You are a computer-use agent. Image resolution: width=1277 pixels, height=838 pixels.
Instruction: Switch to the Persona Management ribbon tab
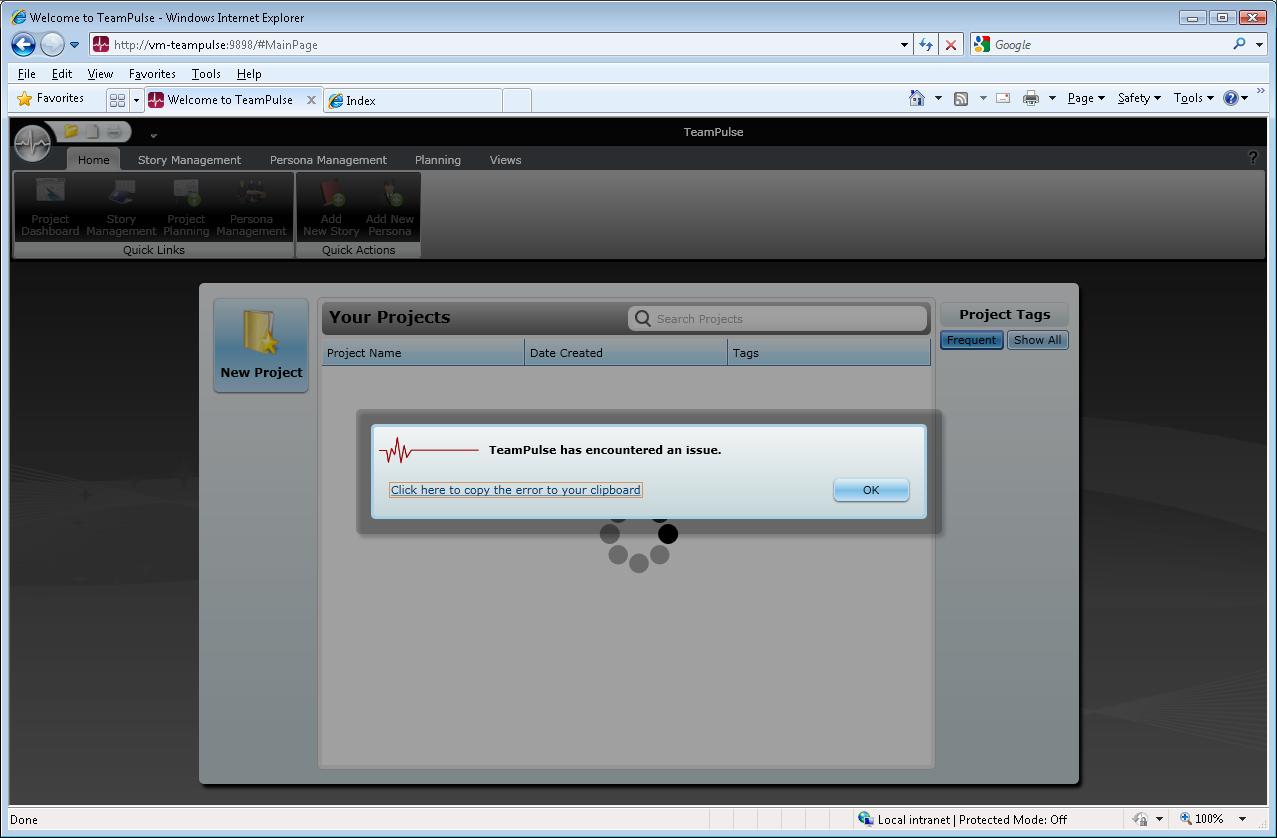(328, 159)
